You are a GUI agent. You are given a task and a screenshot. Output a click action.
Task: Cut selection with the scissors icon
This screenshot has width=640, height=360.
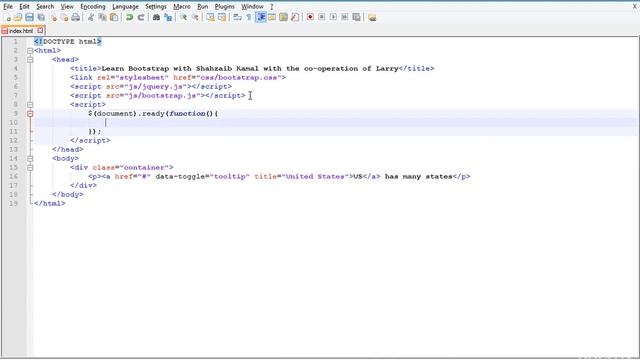point(91,17)
